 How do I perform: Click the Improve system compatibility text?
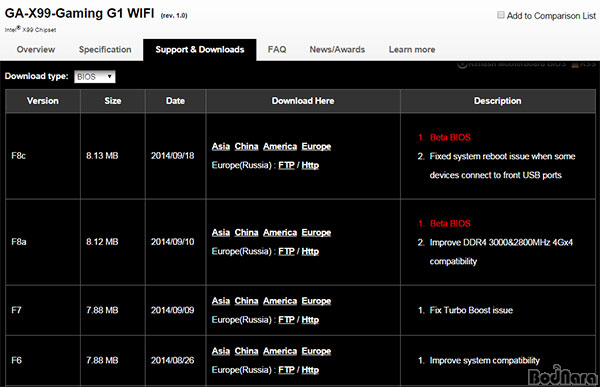point(484,361)
